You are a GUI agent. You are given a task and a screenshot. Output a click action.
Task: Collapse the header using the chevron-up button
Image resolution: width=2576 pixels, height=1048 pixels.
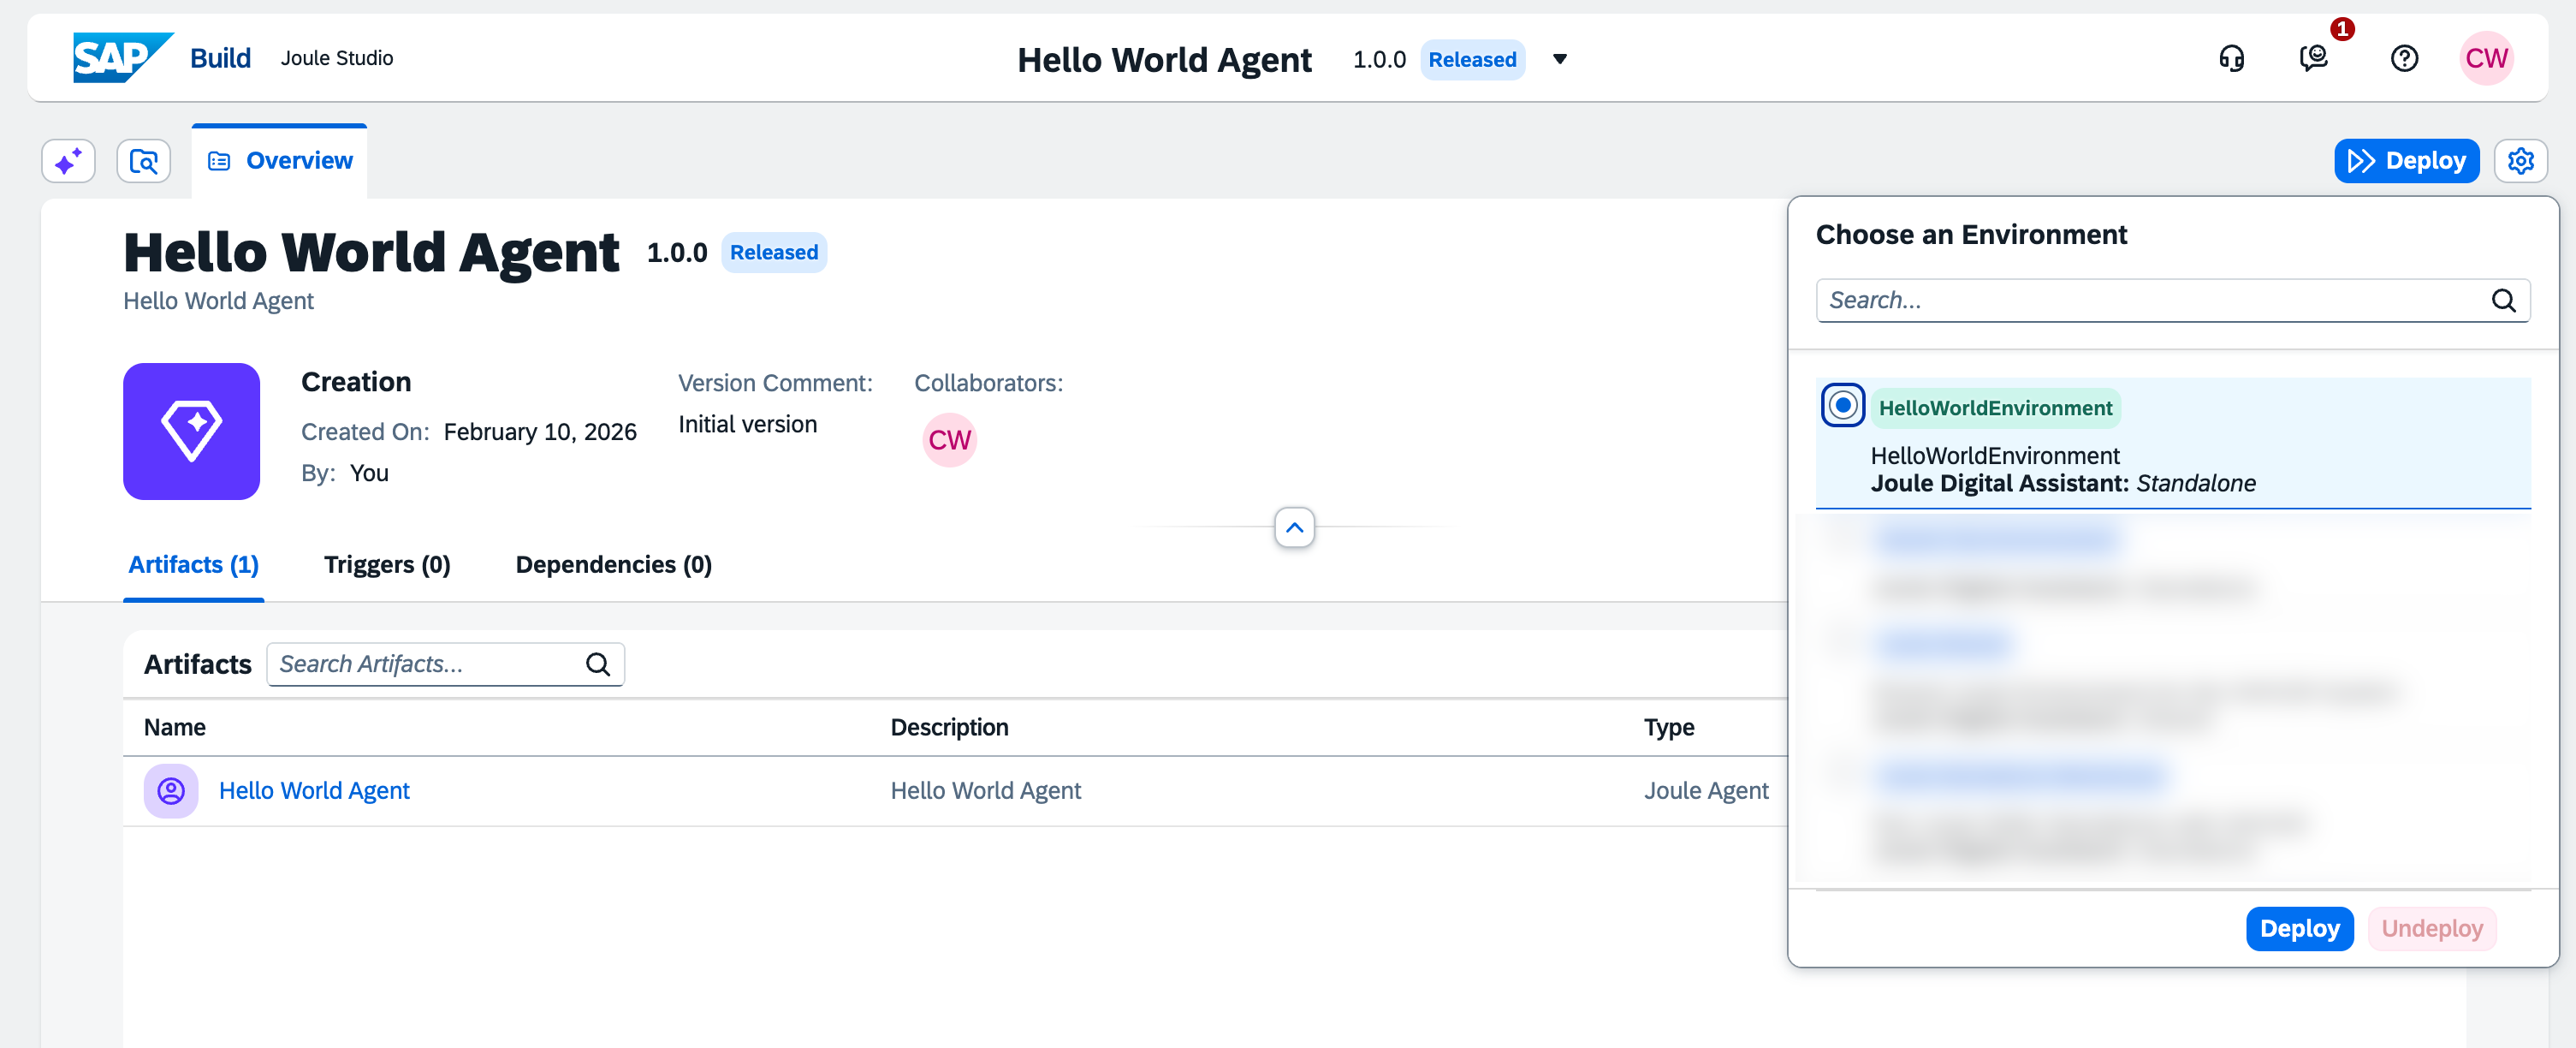(1294, 527)
